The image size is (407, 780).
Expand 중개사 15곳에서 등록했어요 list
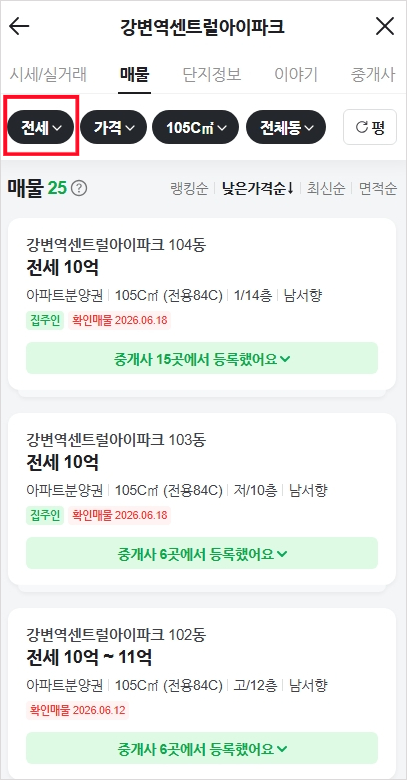(202, 358)
